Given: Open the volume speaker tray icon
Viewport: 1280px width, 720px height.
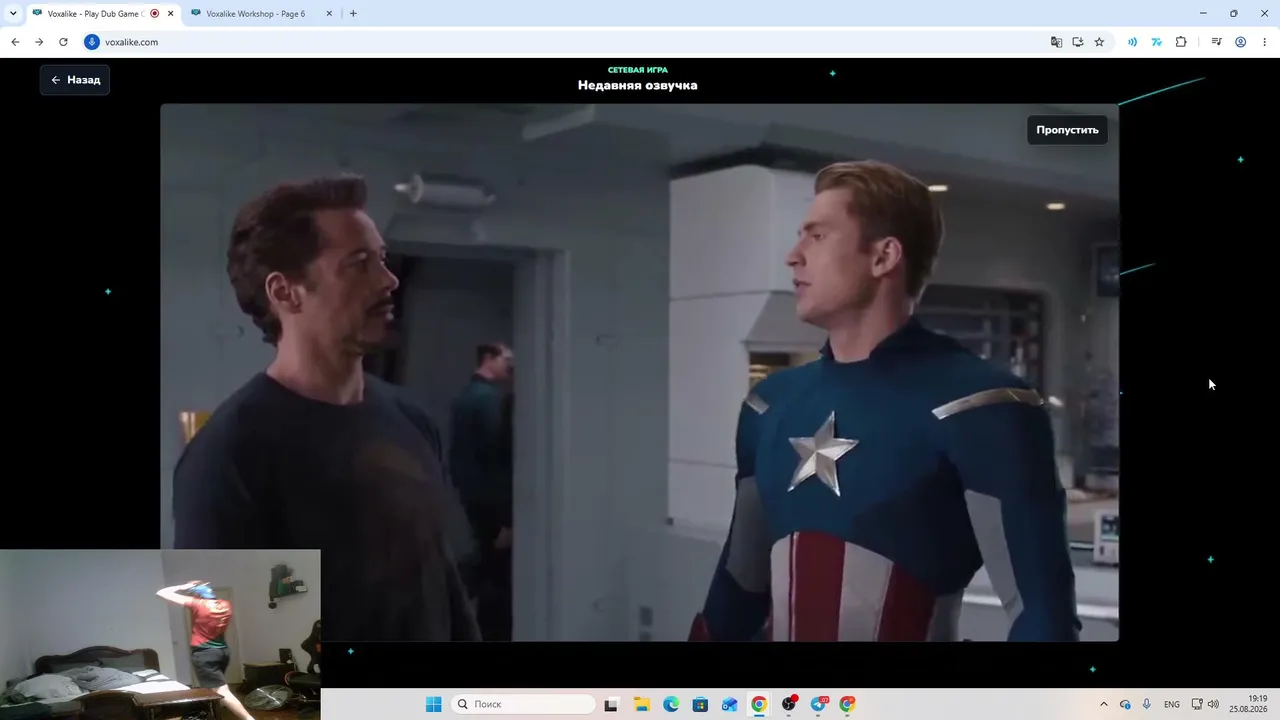Looking at the screenshot, I should (x=1213, y=704).
